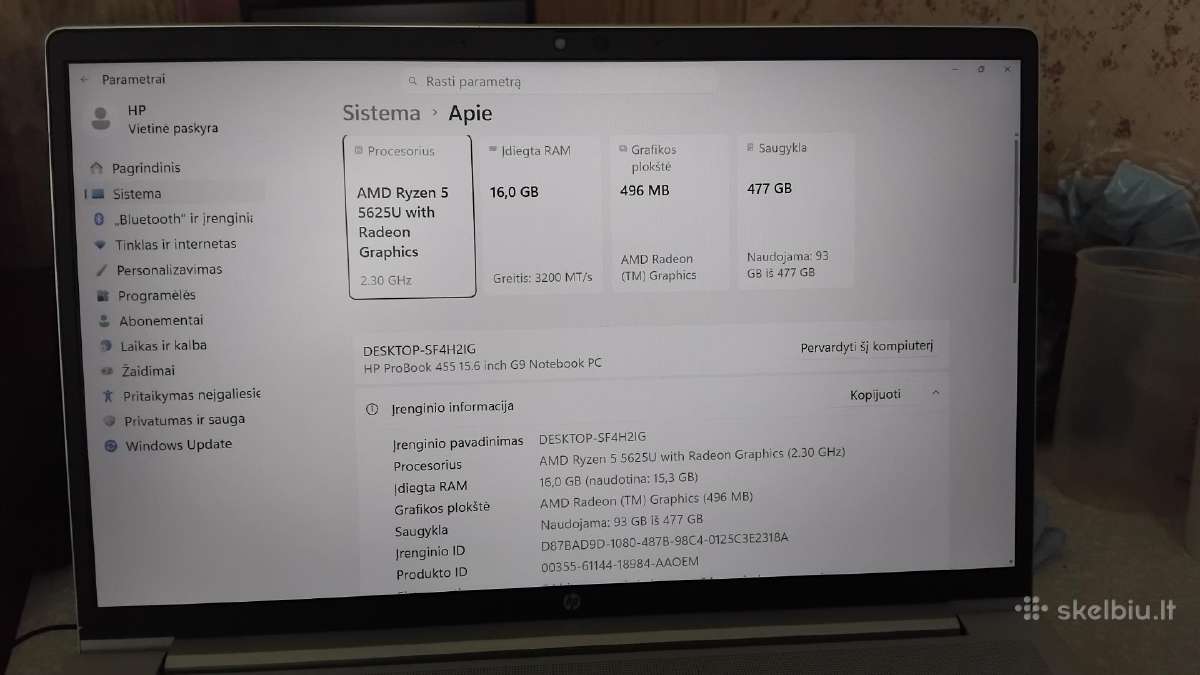Image resolution: width=1200 pixels, height=675 pixels.
Task: Select the Saugykla 477 GB card
Action: coord(795,210)
